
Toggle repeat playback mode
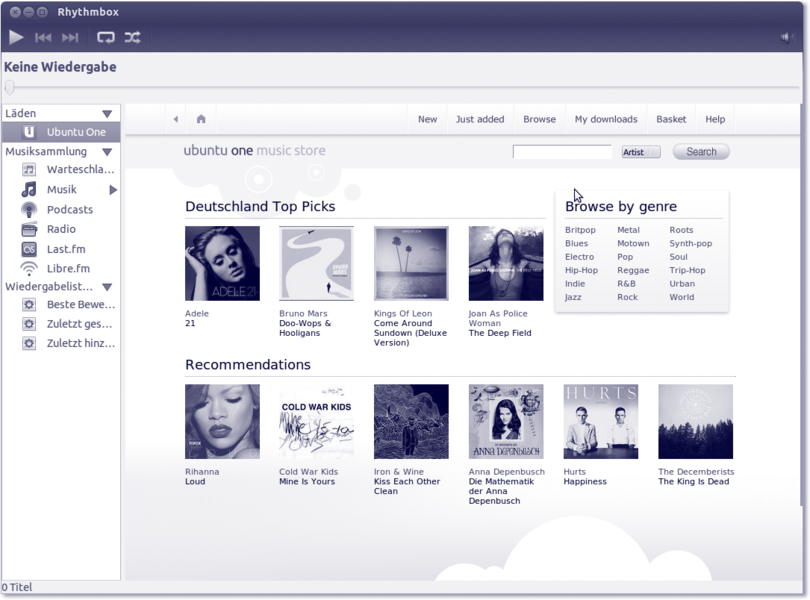pyautogui.click(x=105, y=38)
